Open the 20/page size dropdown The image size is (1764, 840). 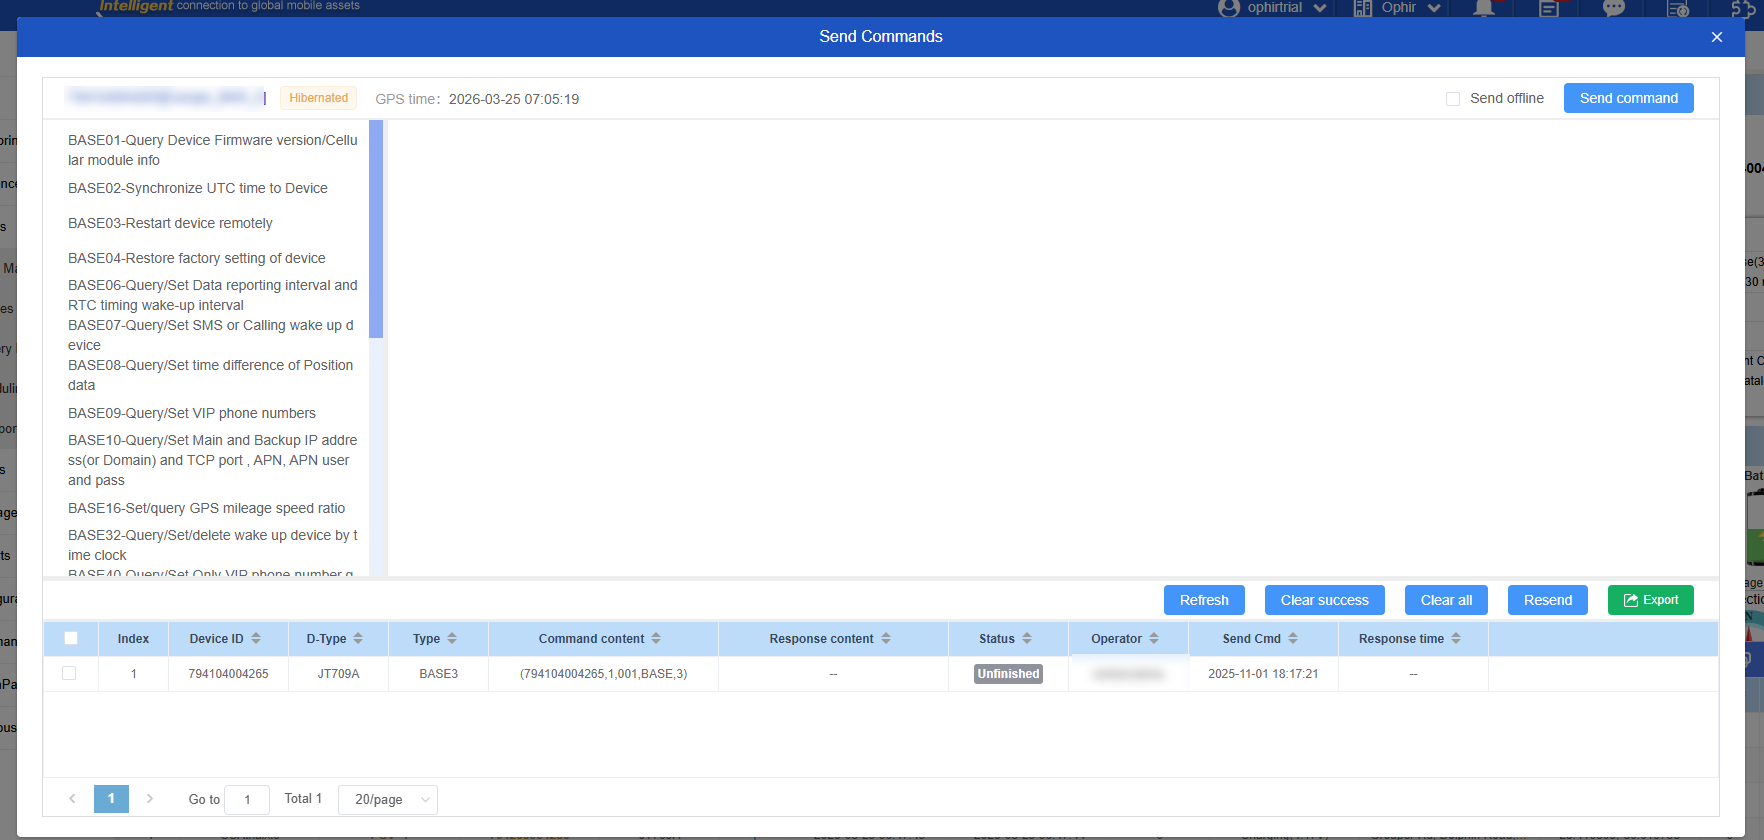coord(388,800)
